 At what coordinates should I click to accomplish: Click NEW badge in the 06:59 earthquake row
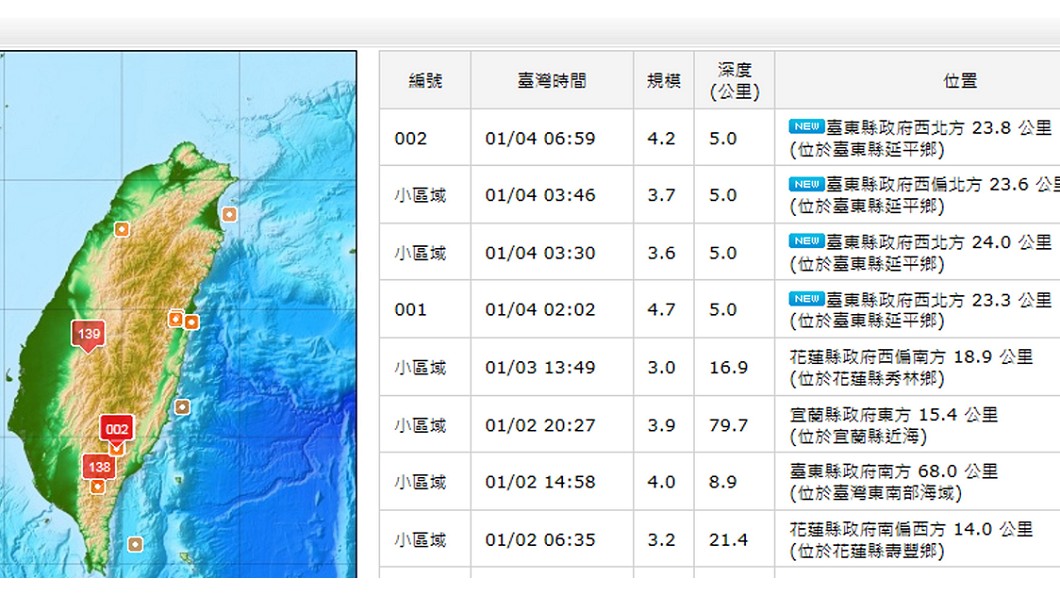point(806,126)
